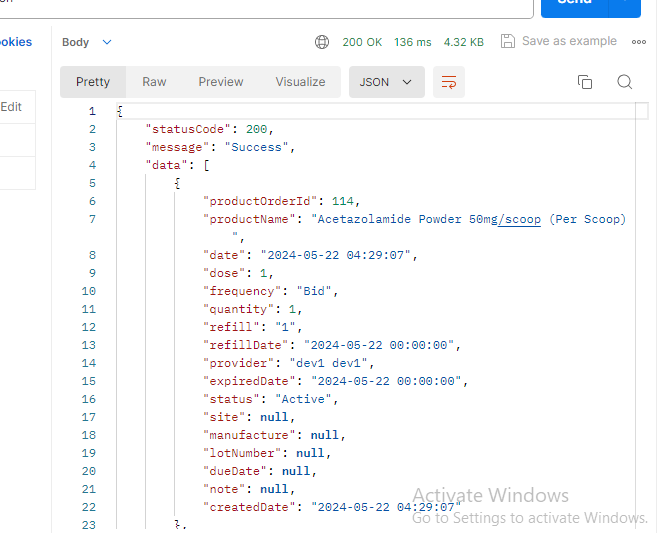Click the frequency value "Bid"

(x=314, y=291)
